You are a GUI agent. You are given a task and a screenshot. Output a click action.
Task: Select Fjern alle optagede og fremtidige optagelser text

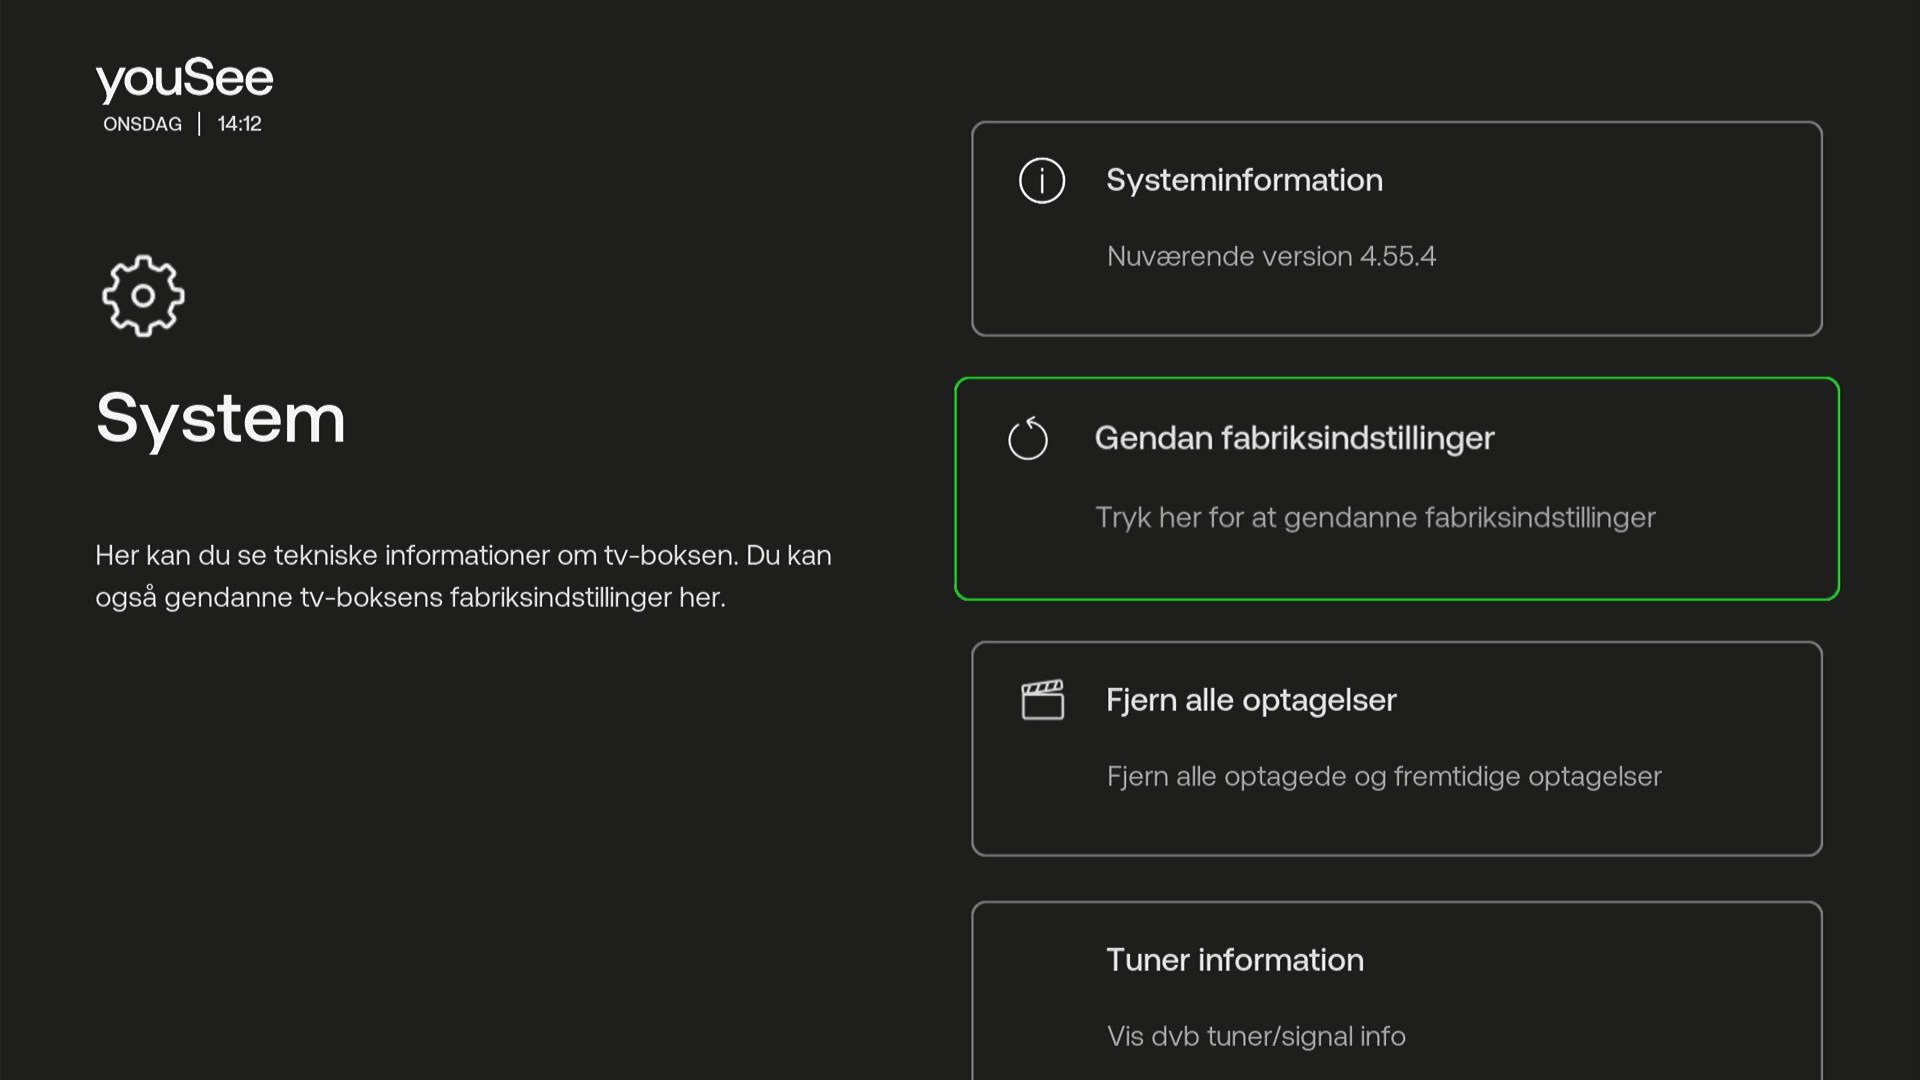(x=1384, y=776)
